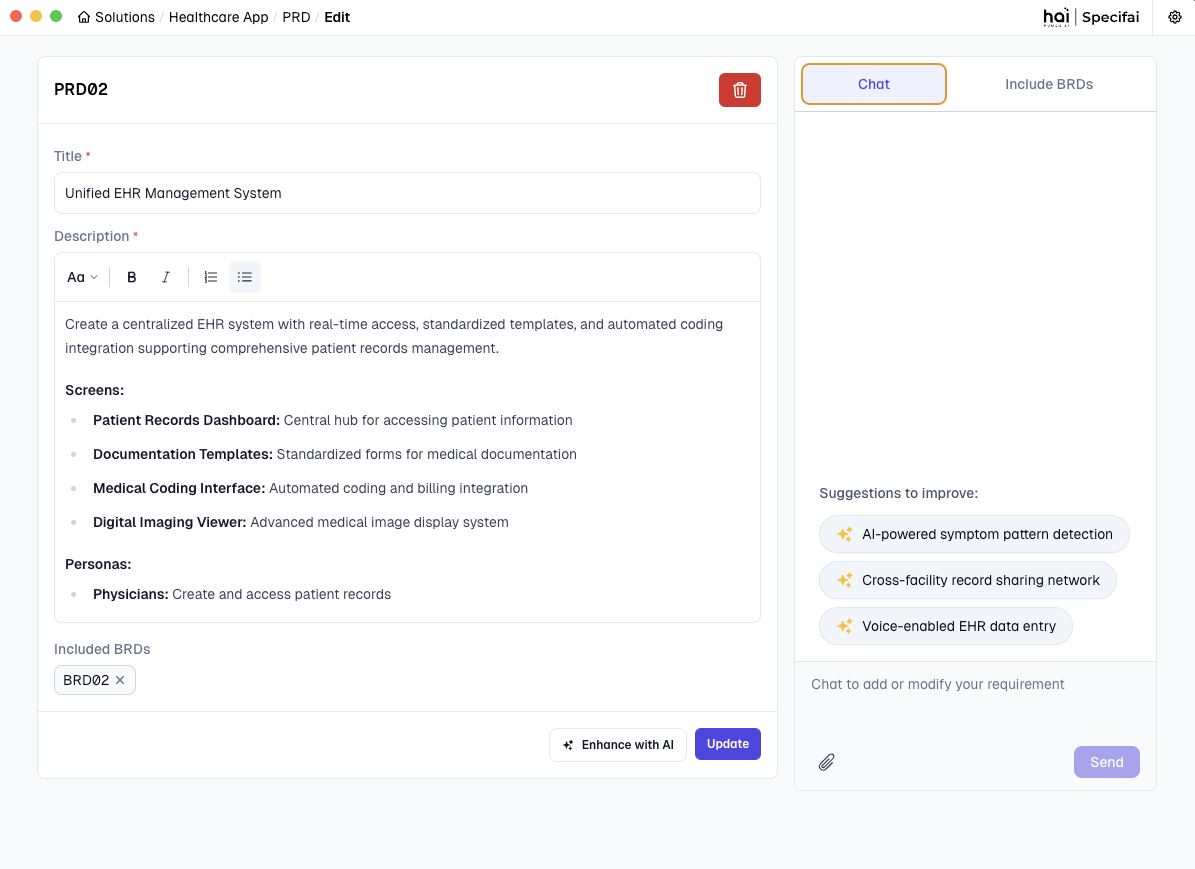Go to PRD in the breadcrumb
Screen dimensions: 1195x869
[x=296, y=17]
